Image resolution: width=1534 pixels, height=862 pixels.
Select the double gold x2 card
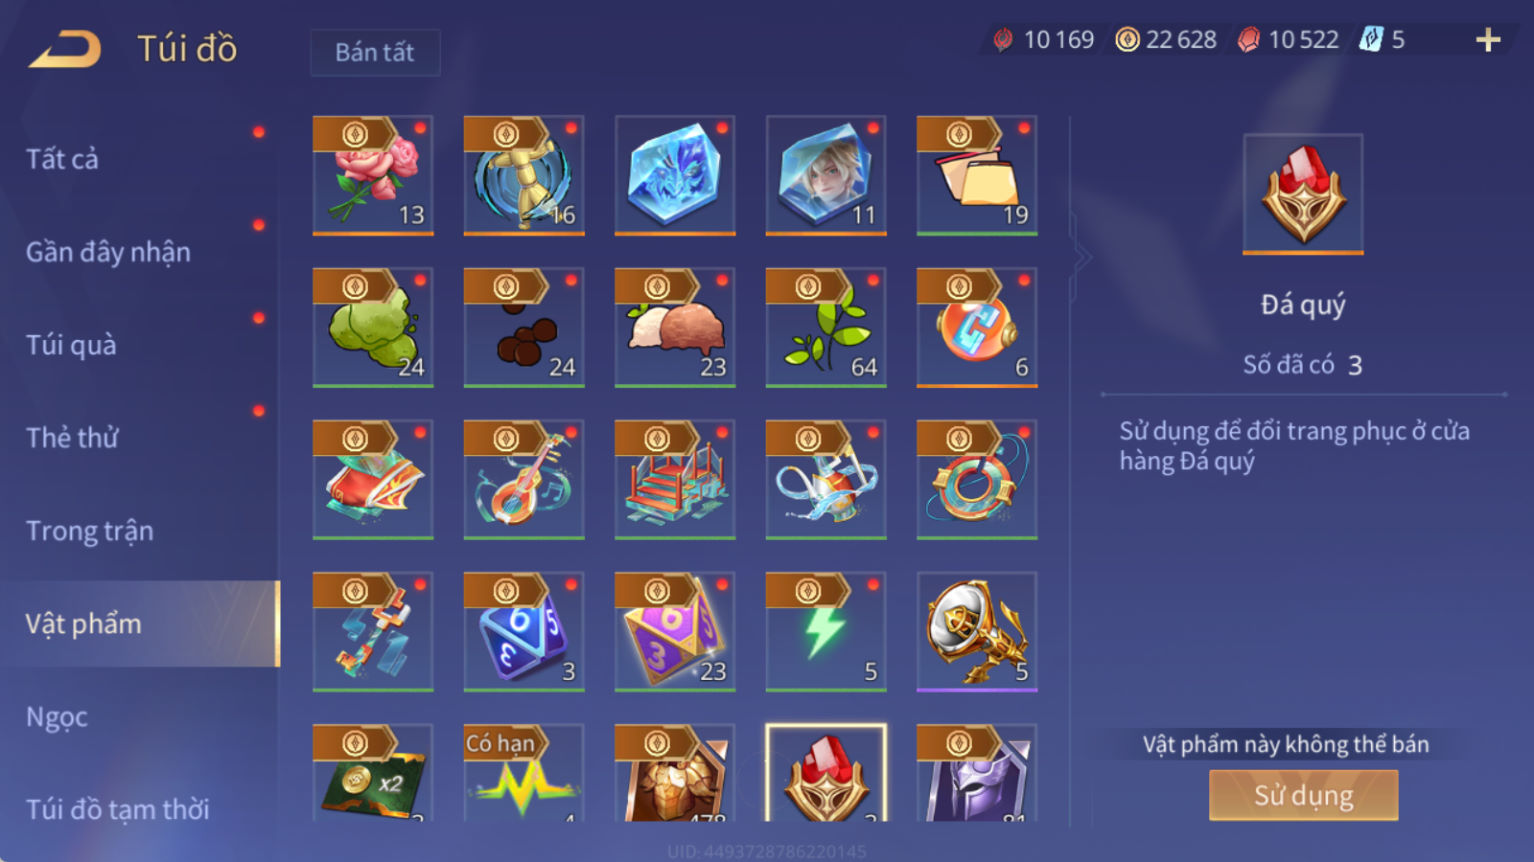pyautogui.click(x=373, y=773)
